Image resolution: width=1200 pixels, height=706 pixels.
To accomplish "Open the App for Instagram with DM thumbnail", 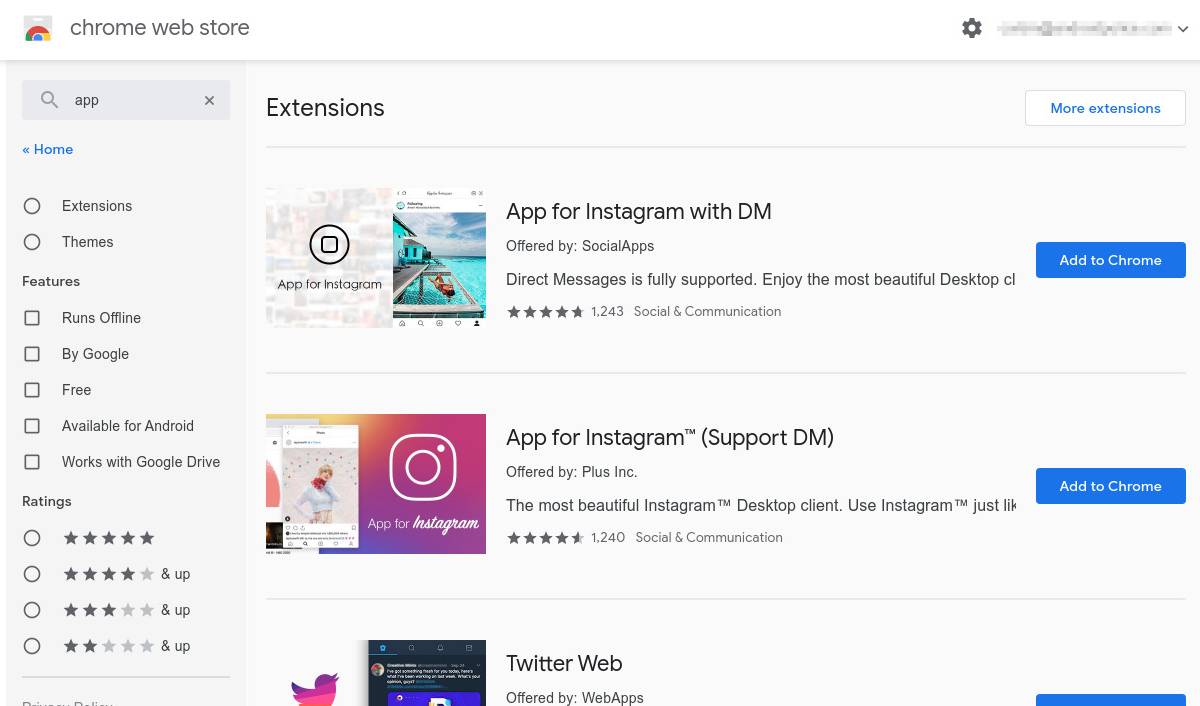I will pos(375,258).
